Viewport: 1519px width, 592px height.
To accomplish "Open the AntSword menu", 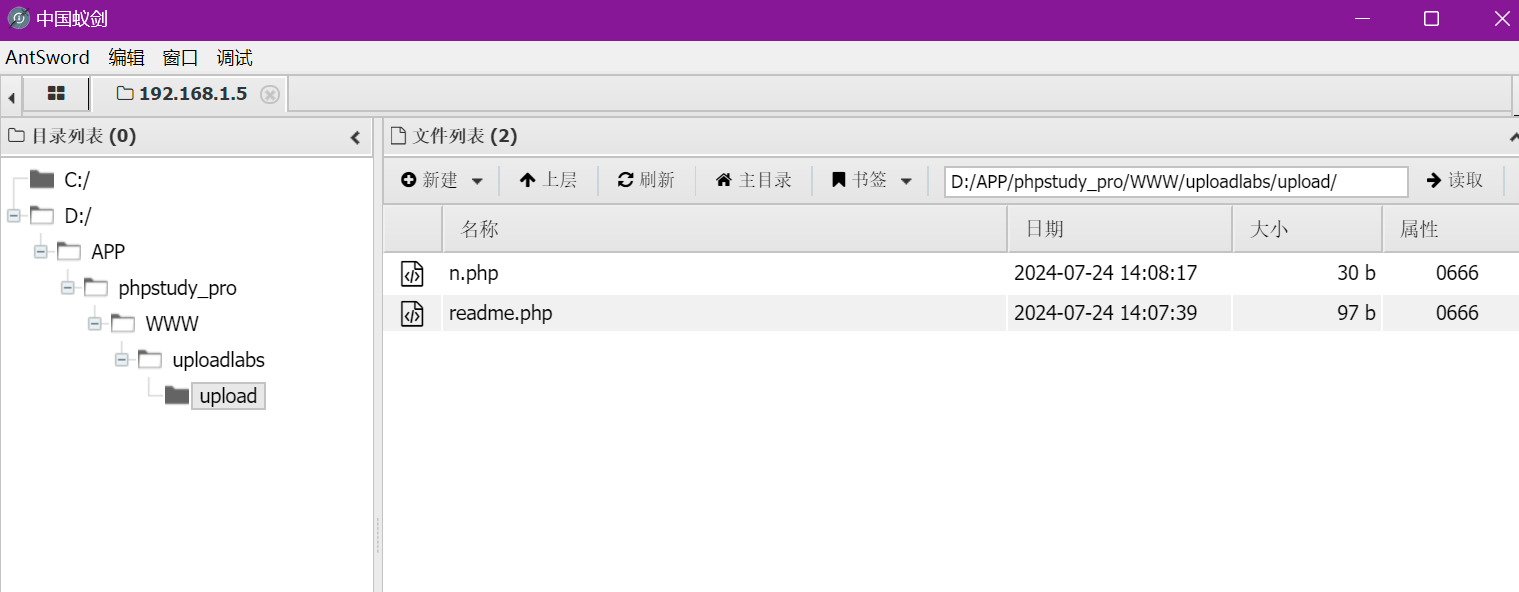I will [x=47, y=57].
